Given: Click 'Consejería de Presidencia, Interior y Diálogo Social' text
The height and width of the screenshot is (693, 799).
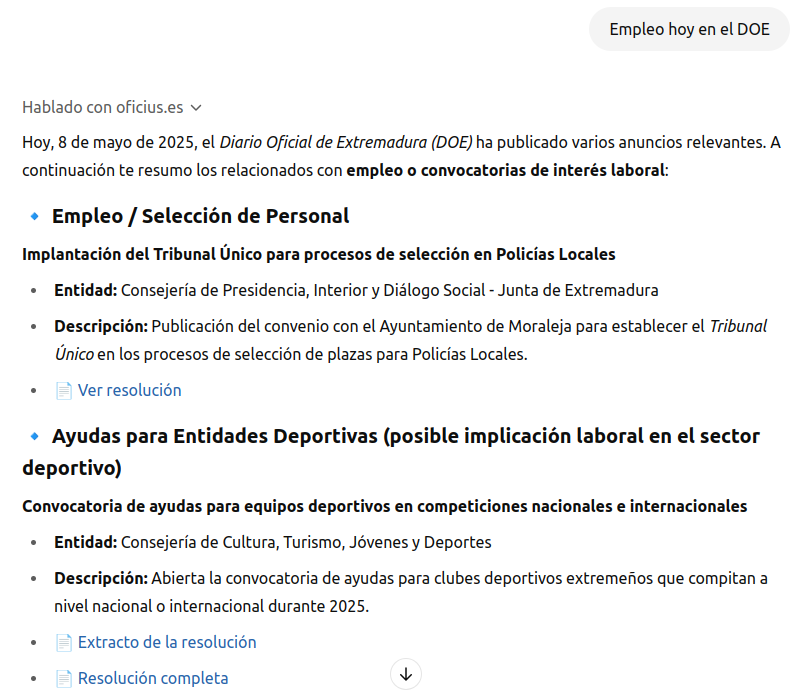Looking at the screenshot, I should [x=303, y=290].
